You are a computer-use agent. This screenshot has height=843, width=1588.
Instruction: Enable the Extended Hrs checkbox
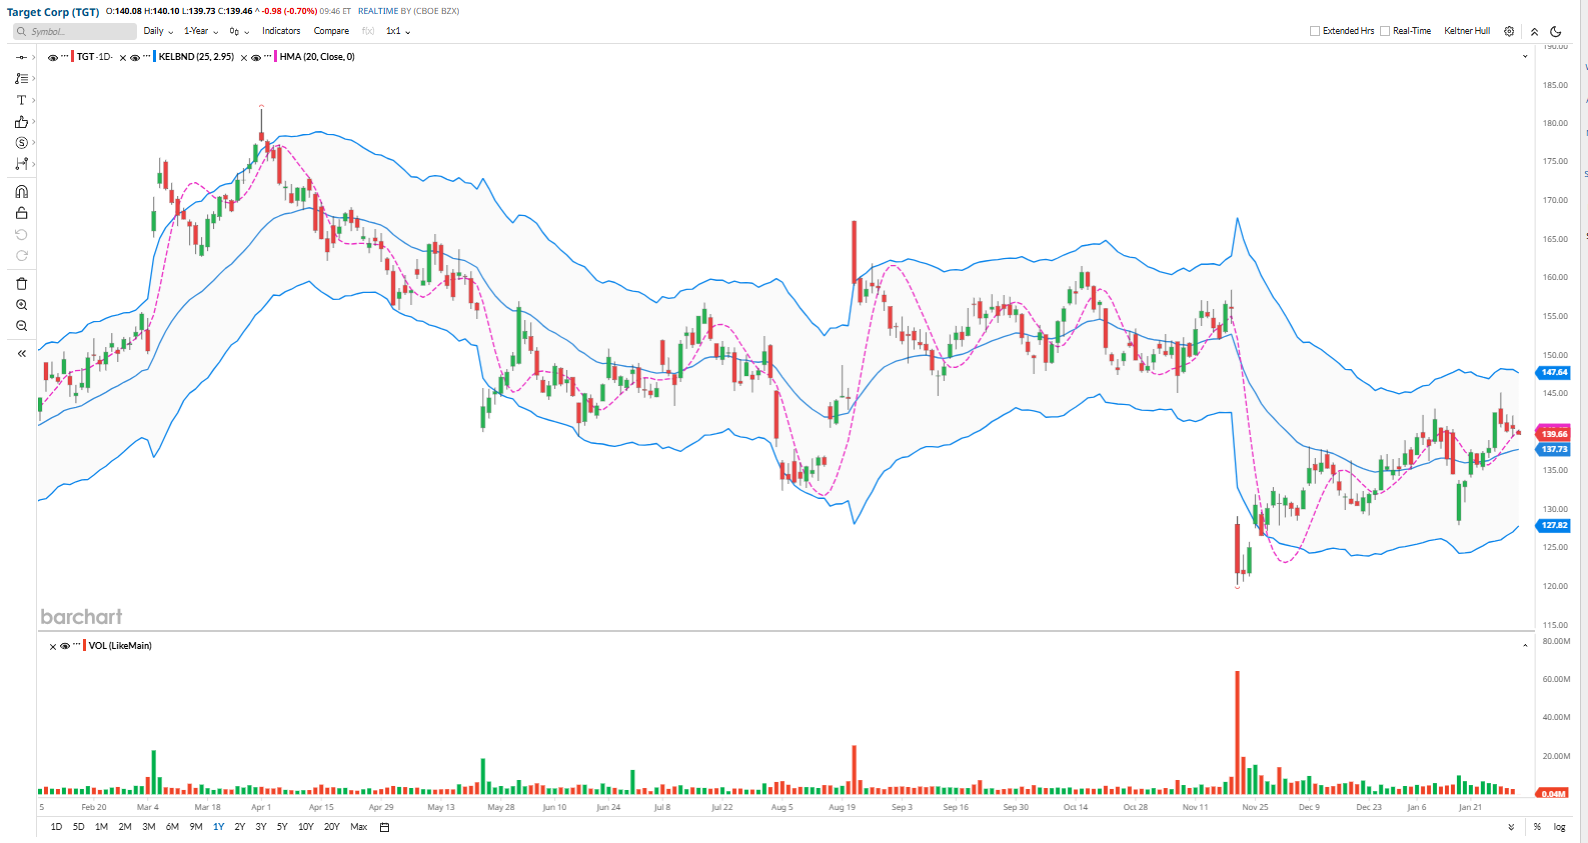tap(1315, 31)
